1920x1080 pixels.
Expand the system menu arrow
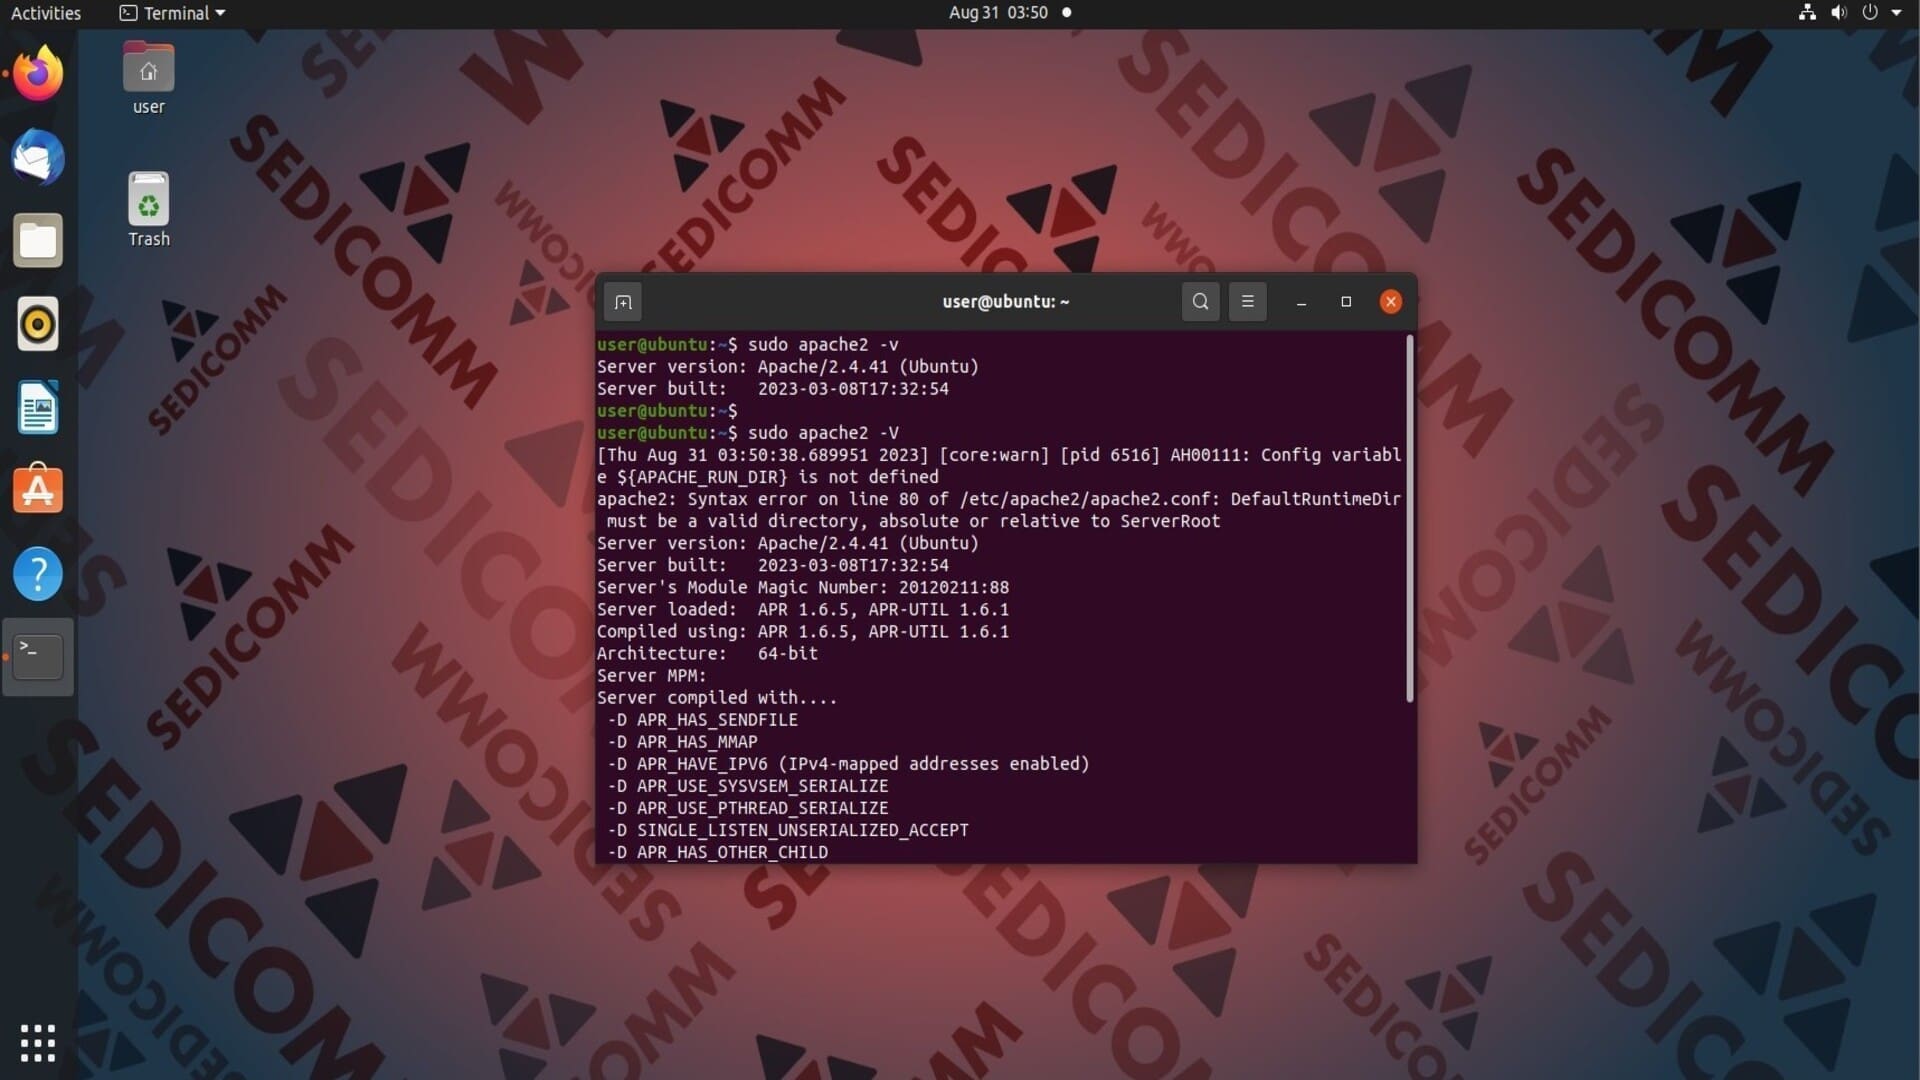tap(1896, 13)
